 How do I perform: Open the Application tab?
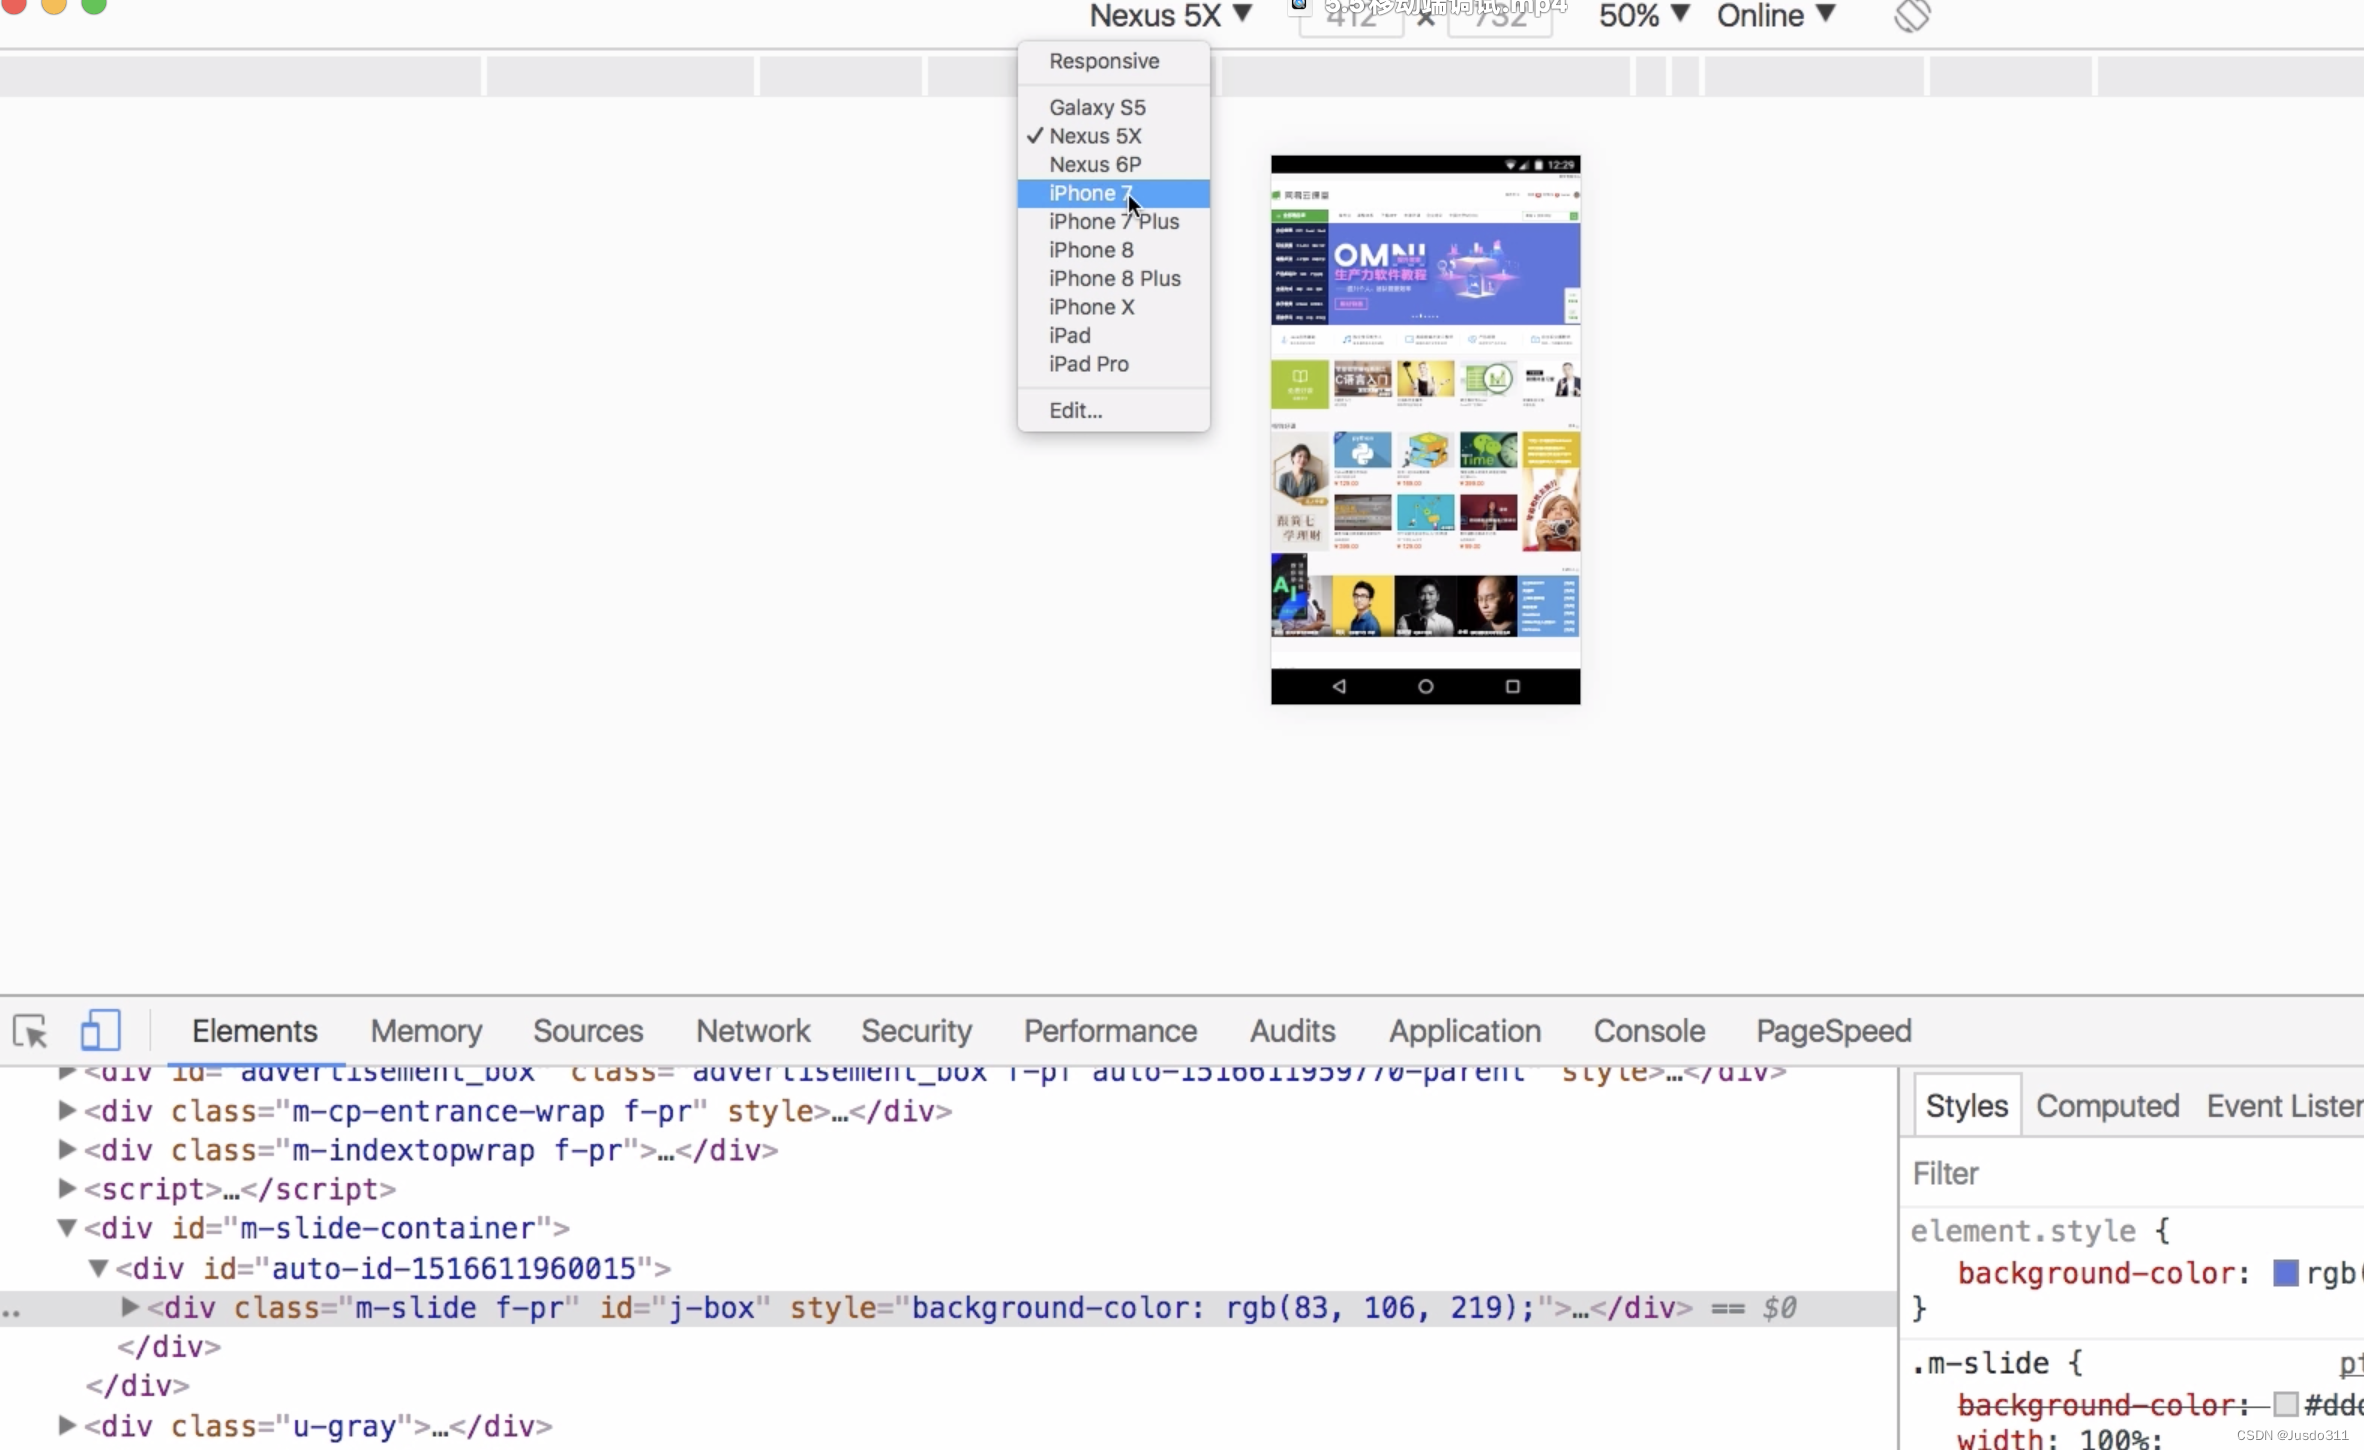pos(1465,1031)
